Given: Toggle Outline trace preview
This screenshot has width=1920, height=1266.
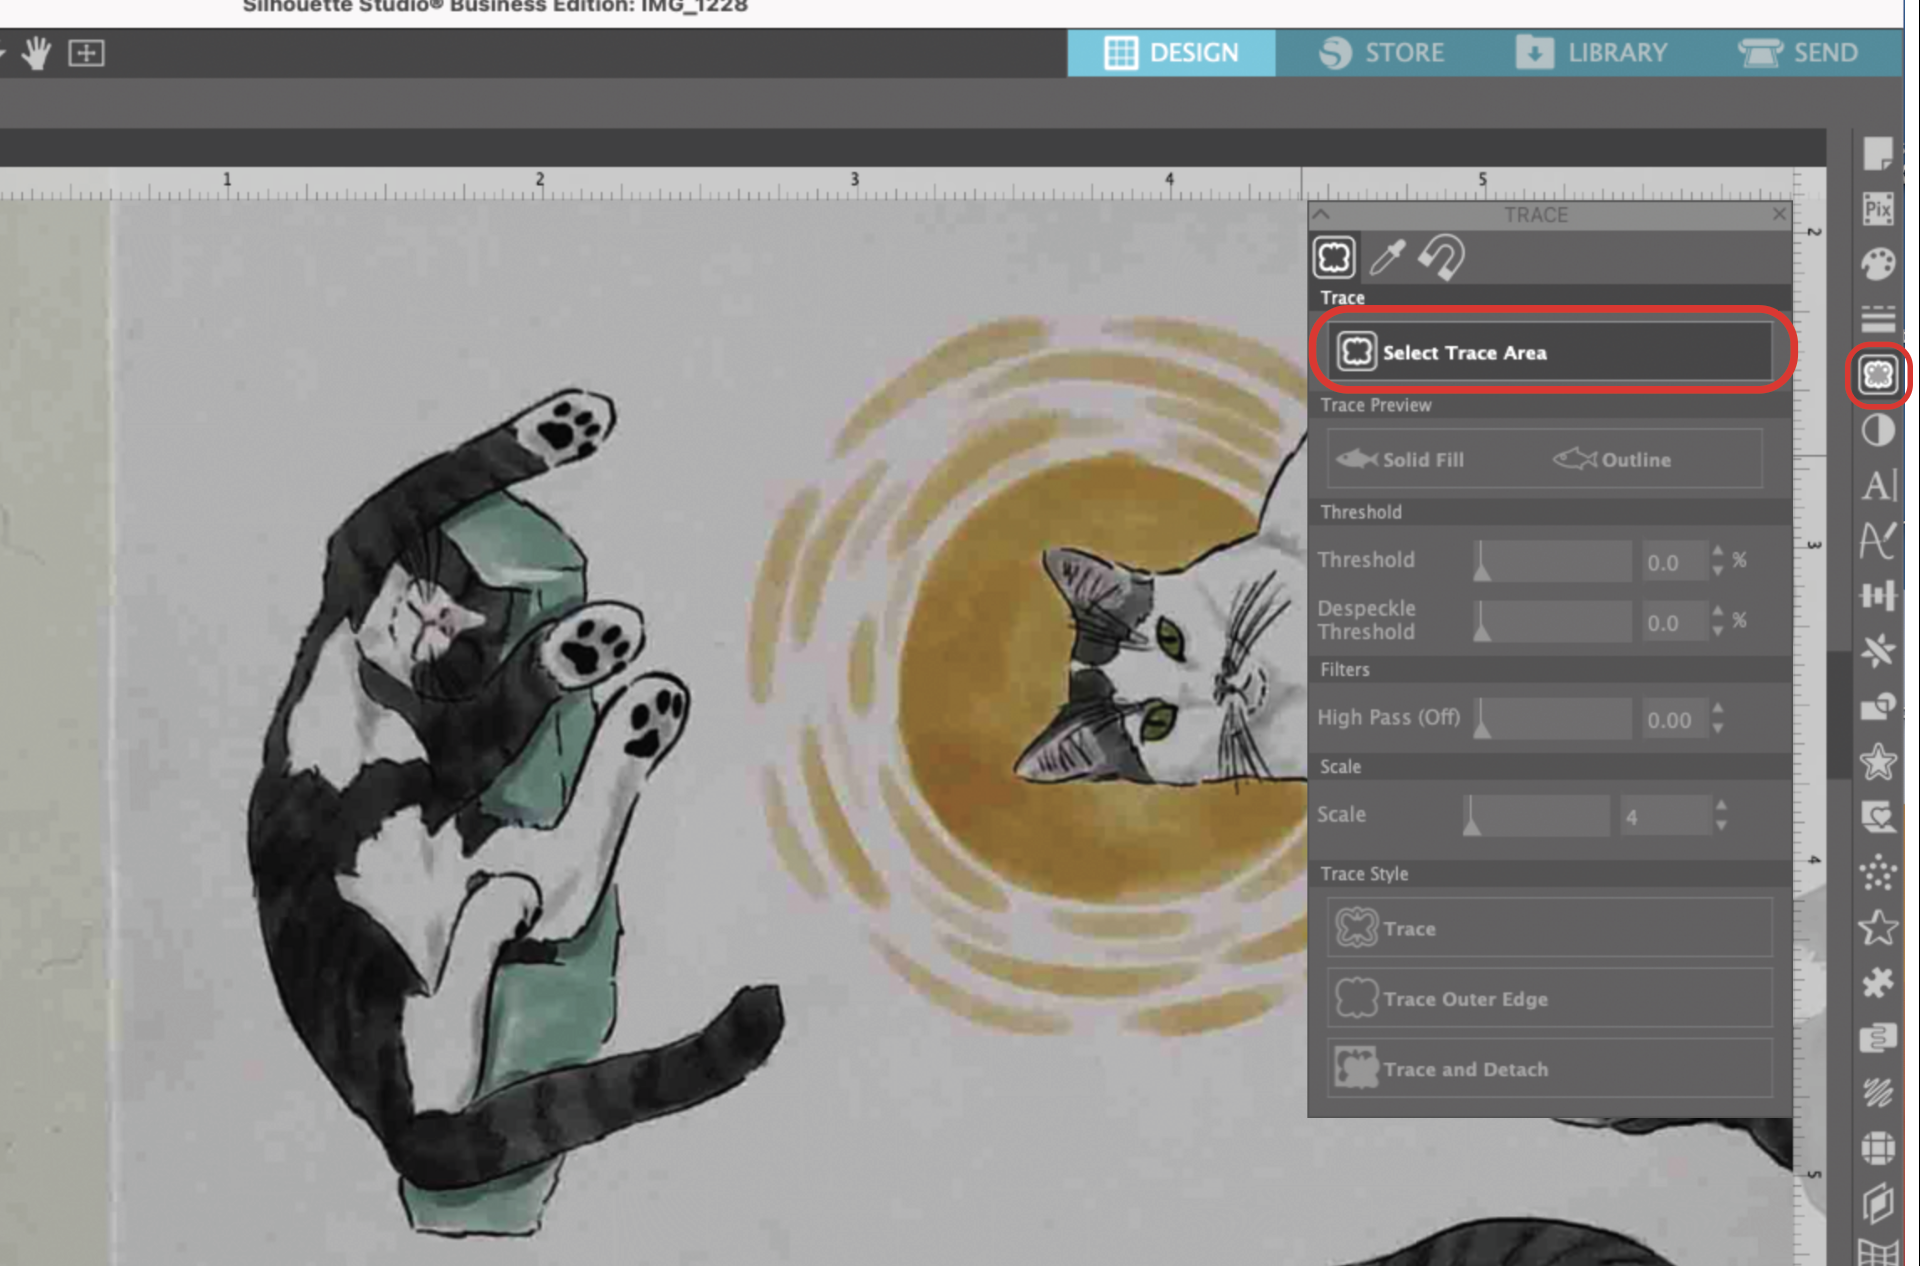Looking at the screenshot, I should [x=1613, y=460].
